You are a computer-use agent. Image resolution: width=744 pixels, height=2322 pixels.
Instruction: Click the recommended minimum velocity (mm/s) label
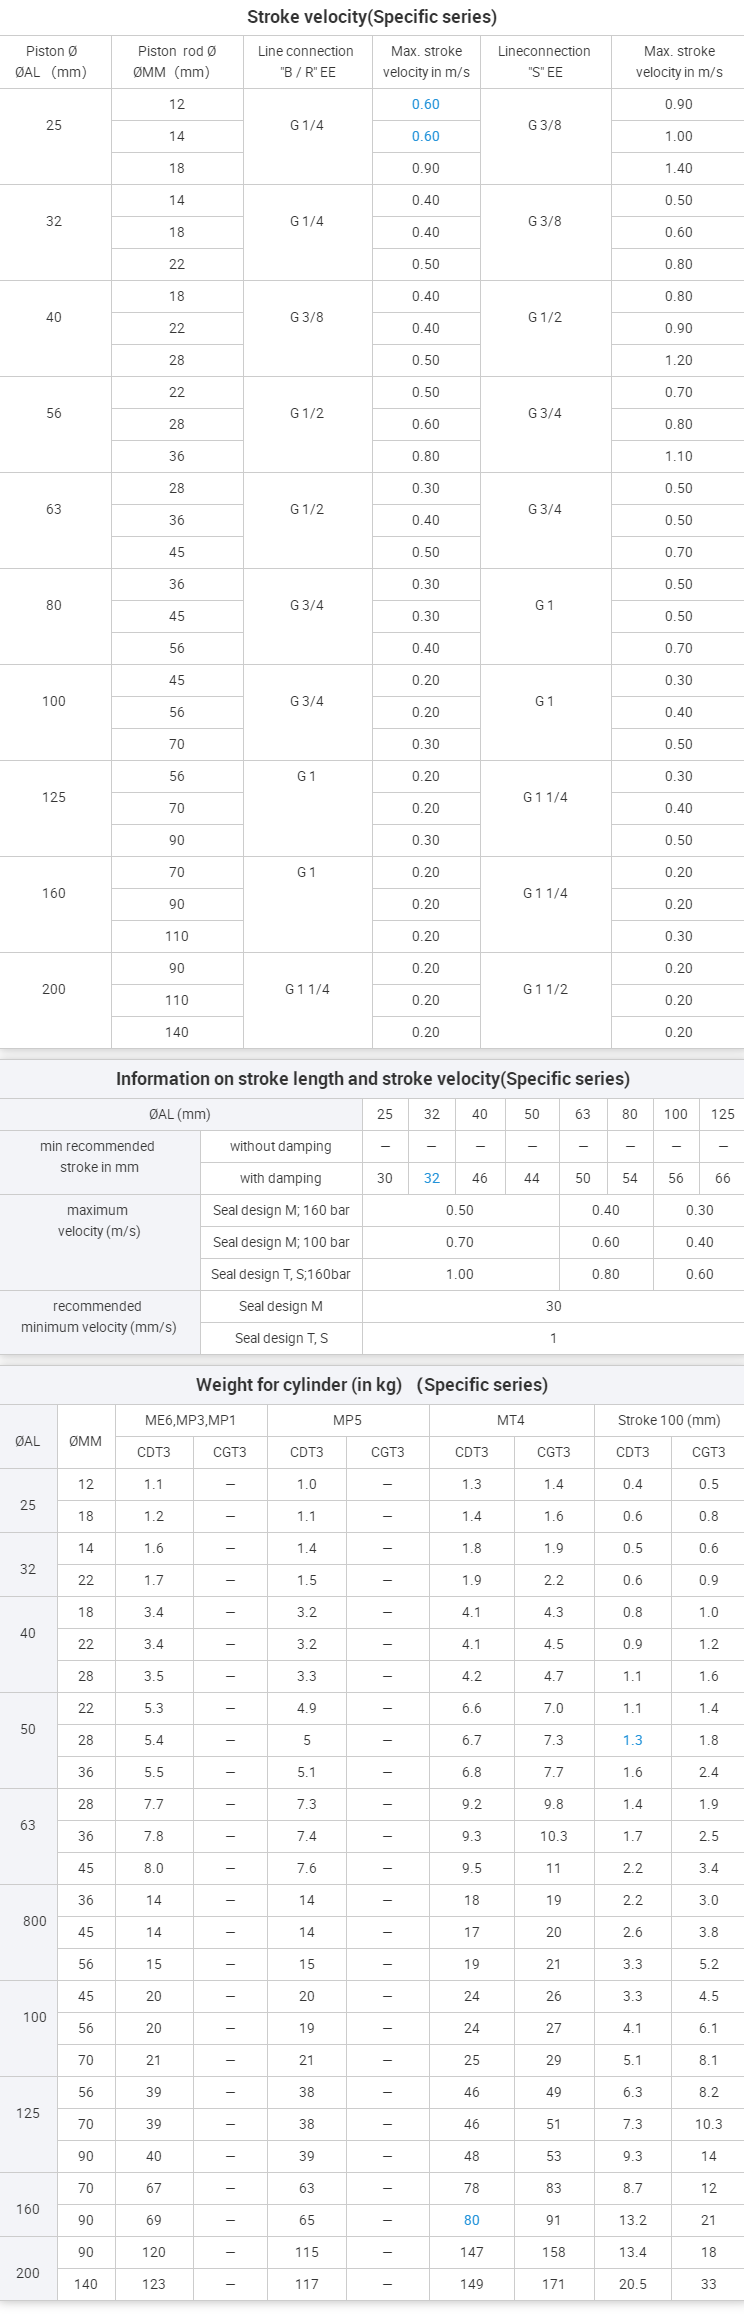(x=98, y=1317)
